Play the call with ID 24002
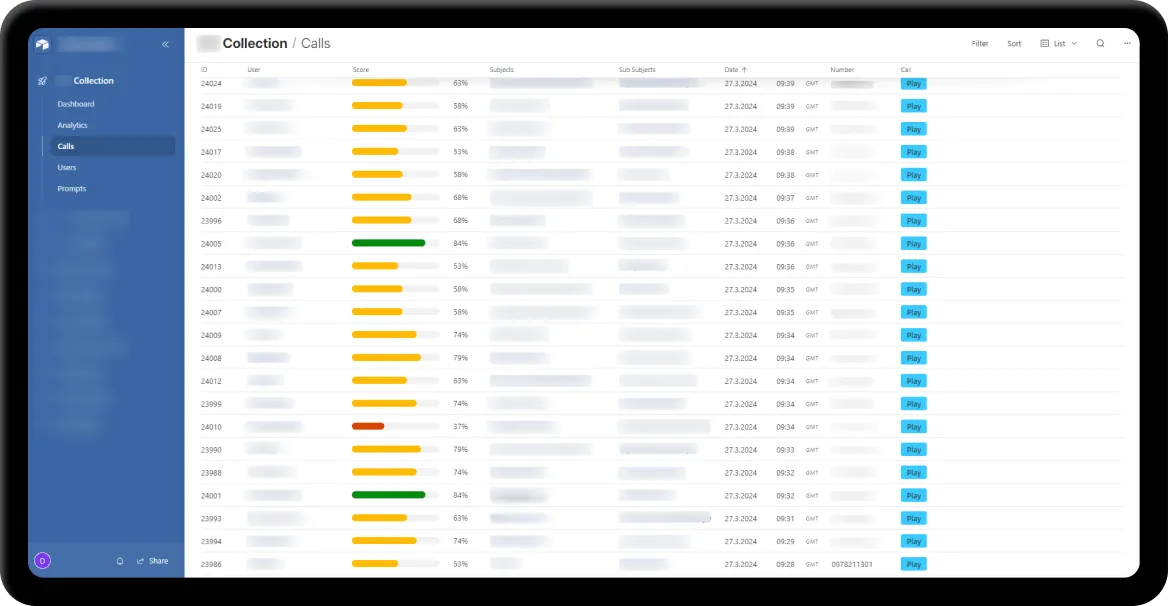Viewport: 1168px width, 606px height. (914, 198)
